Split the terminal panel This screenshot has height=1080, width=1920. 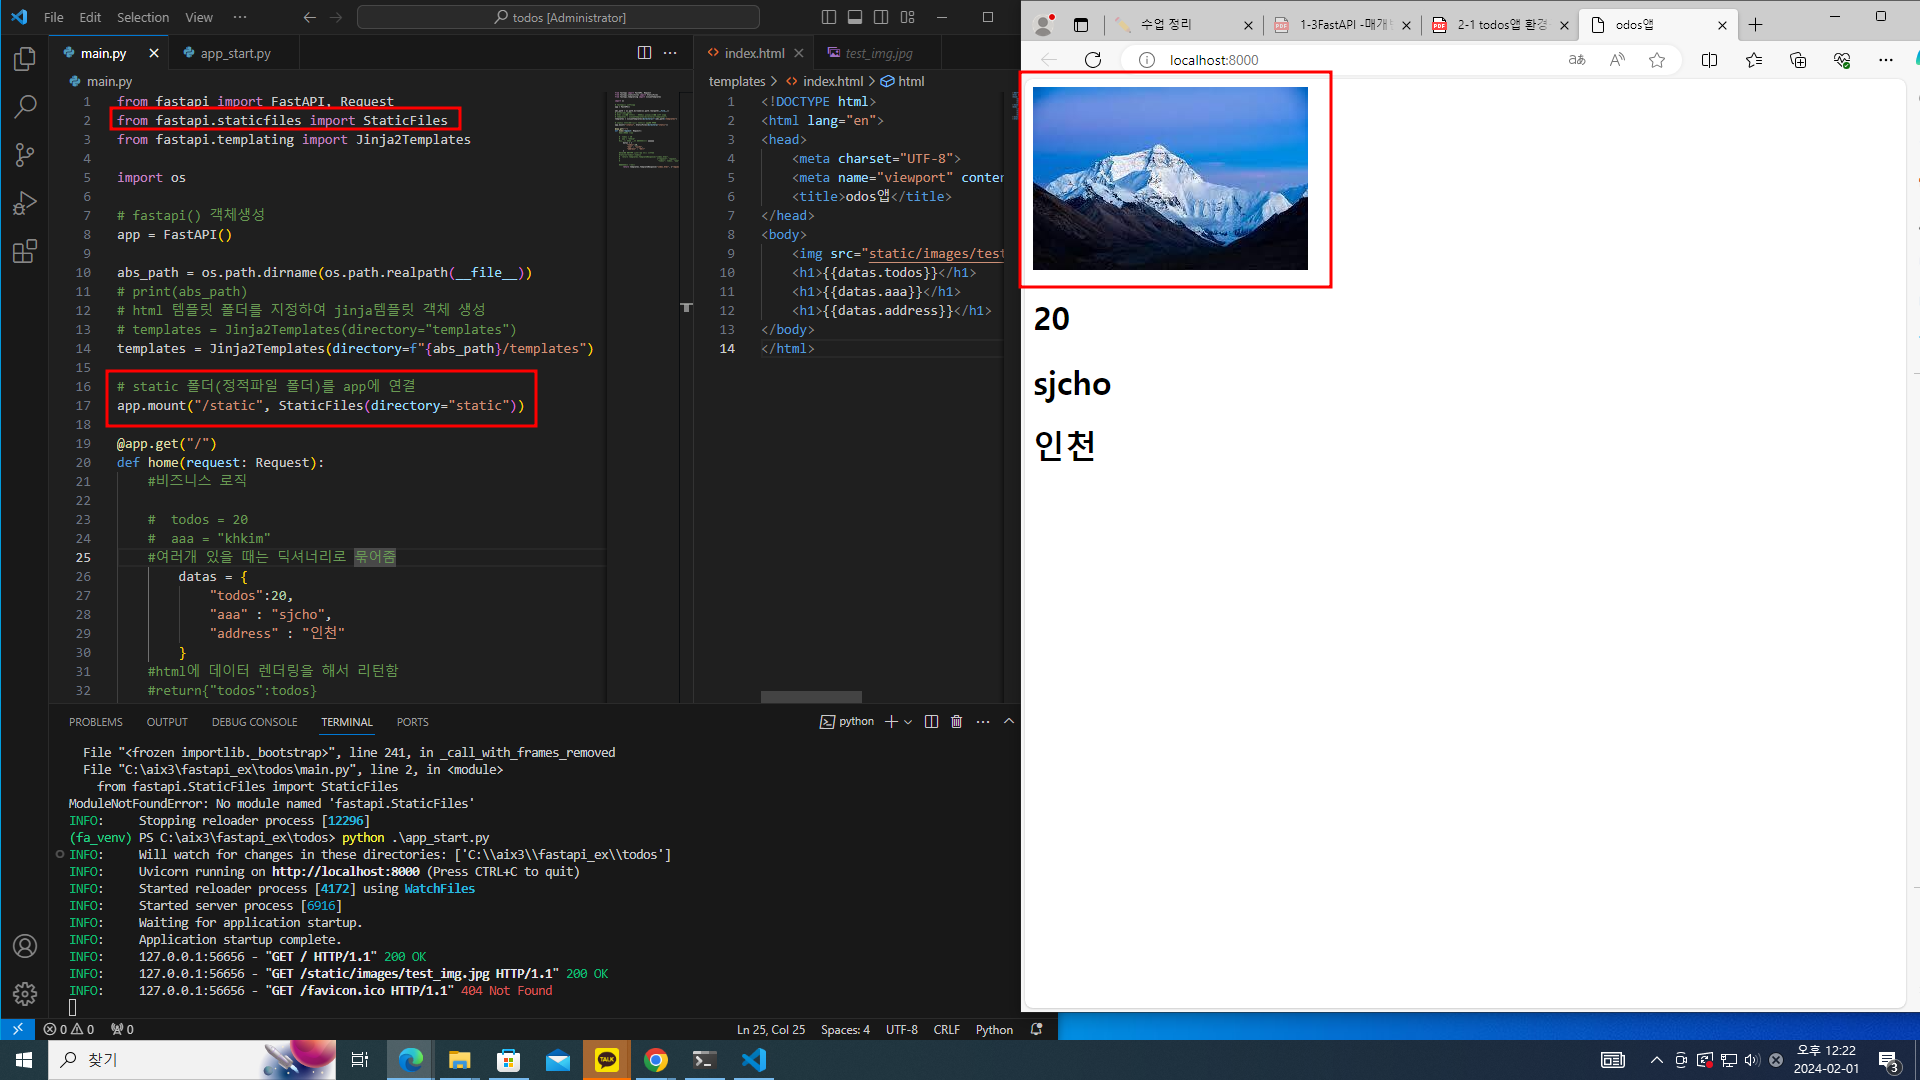(931, 722)
